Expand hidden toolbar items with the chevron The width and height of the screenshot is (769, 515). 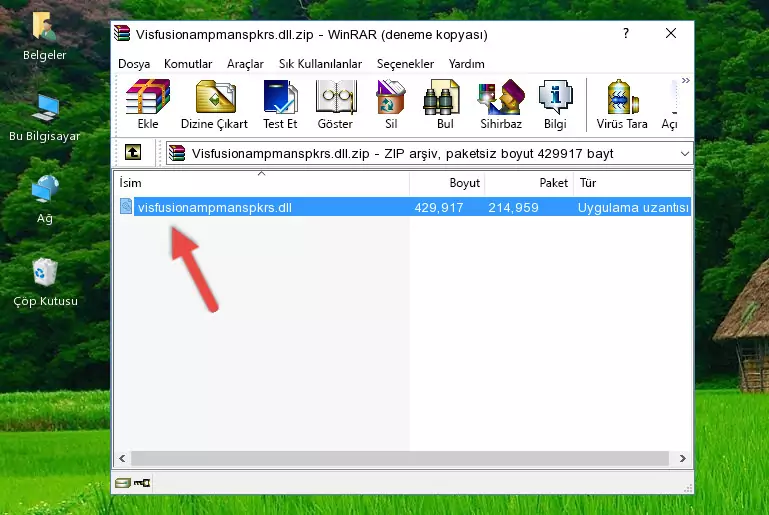[x=686, y=80]
